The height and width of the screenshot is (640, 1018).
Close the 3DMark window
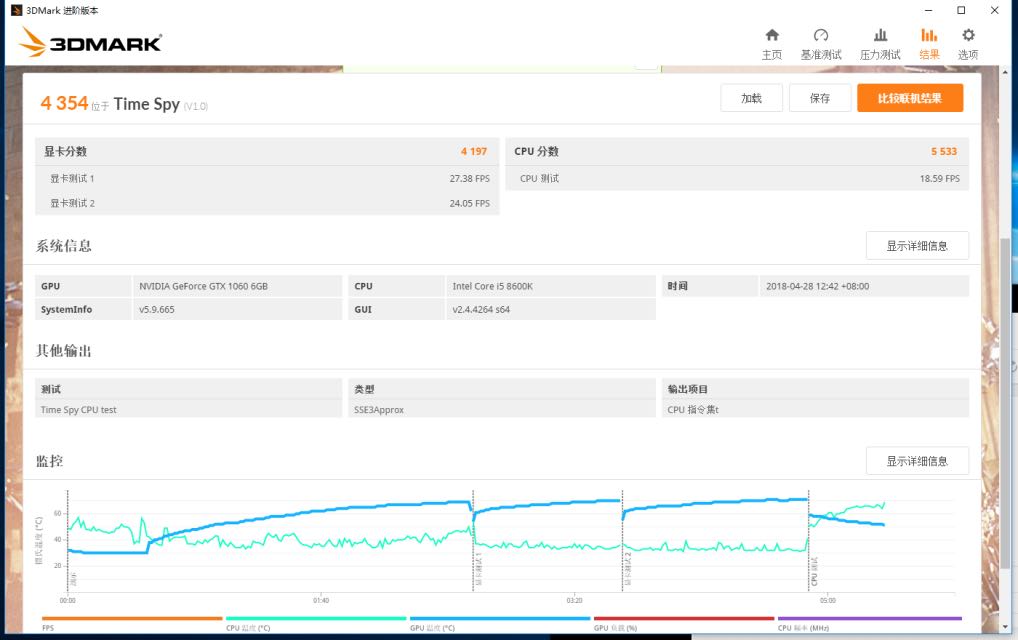pos(994,10)
